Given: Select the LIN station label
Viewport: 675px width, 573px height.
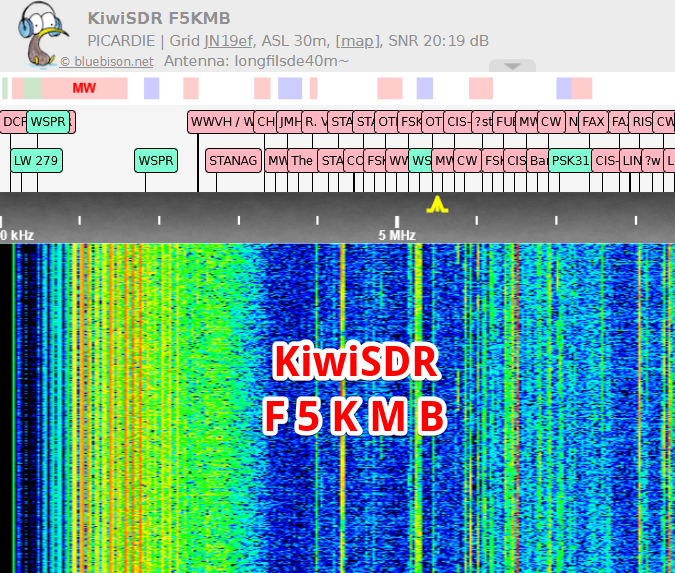Looking at the screenshot, I should pos(631,161).
